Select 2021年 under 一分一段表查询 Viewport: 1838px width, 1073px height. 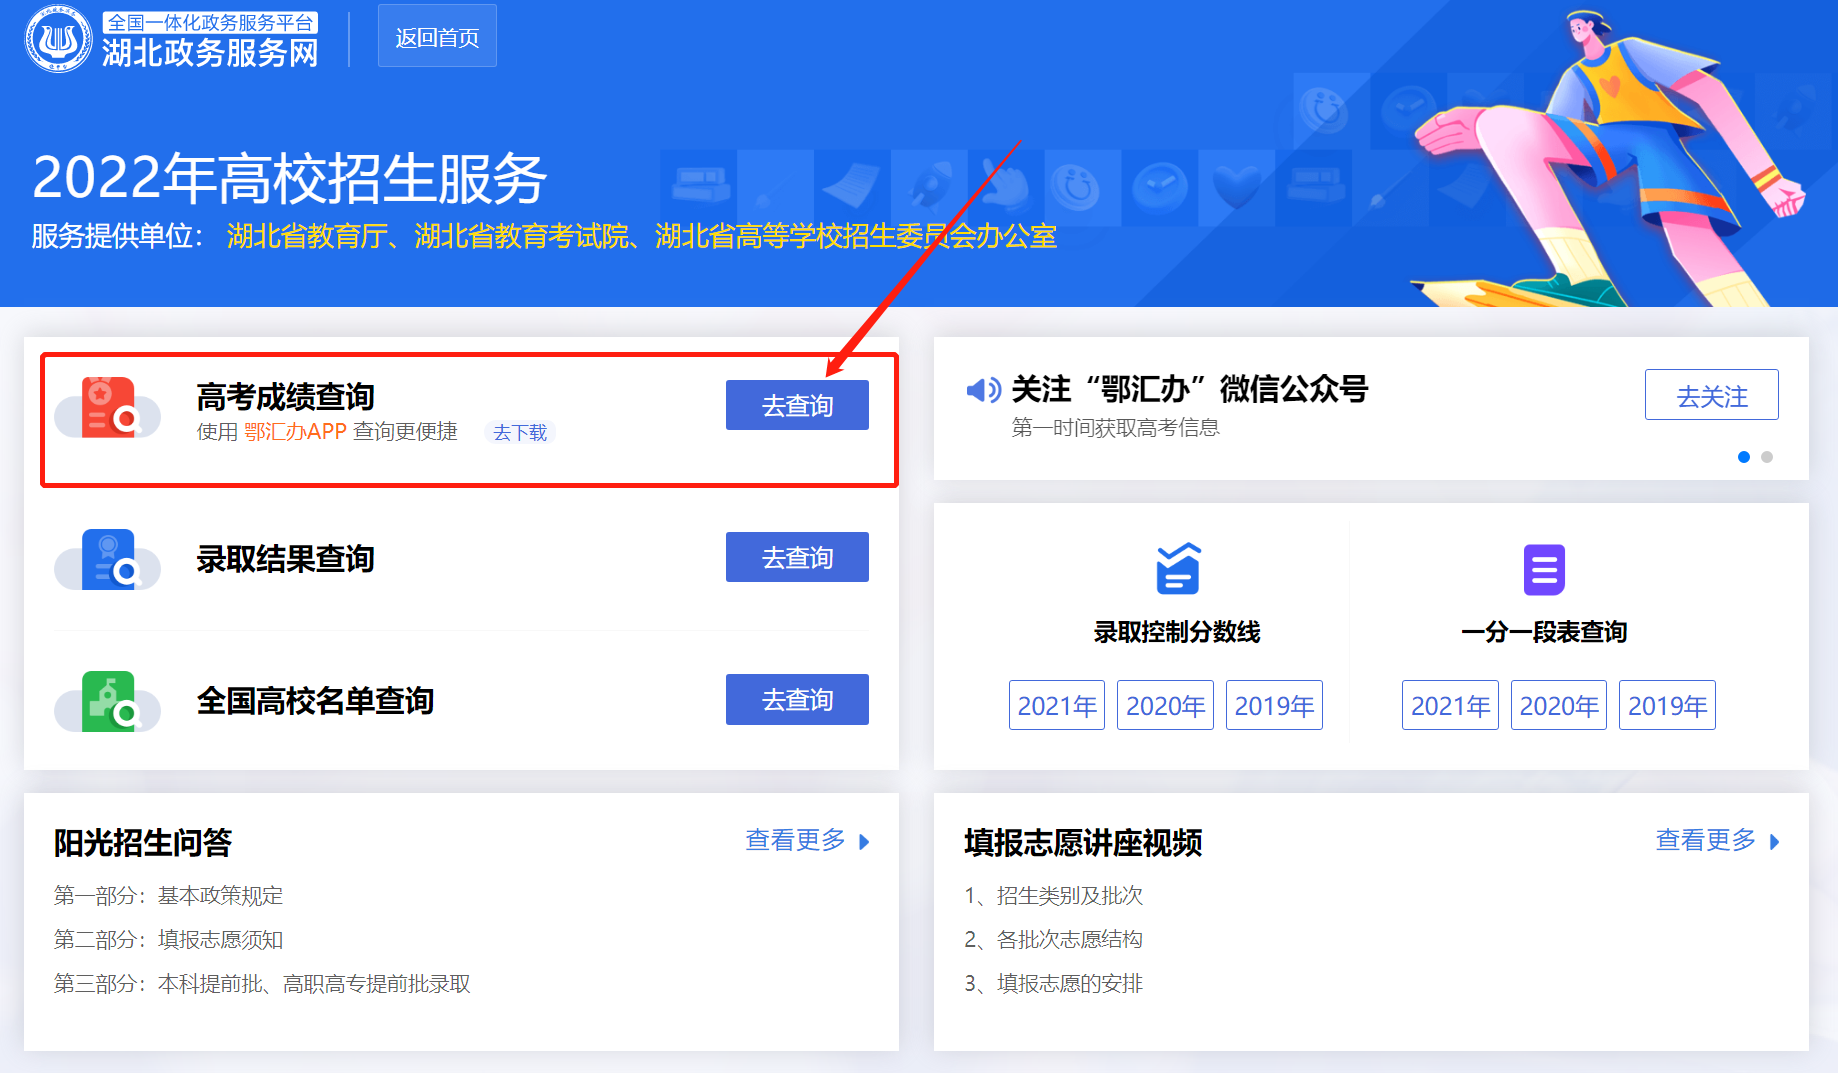coord(1450,705)
